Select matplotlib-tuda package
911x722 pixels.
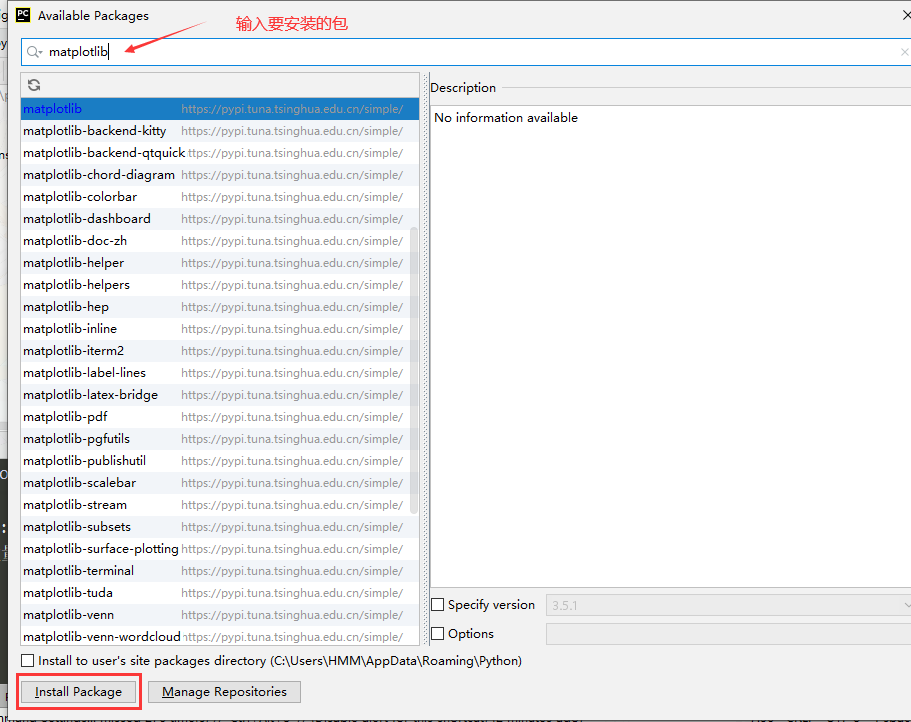220,593
